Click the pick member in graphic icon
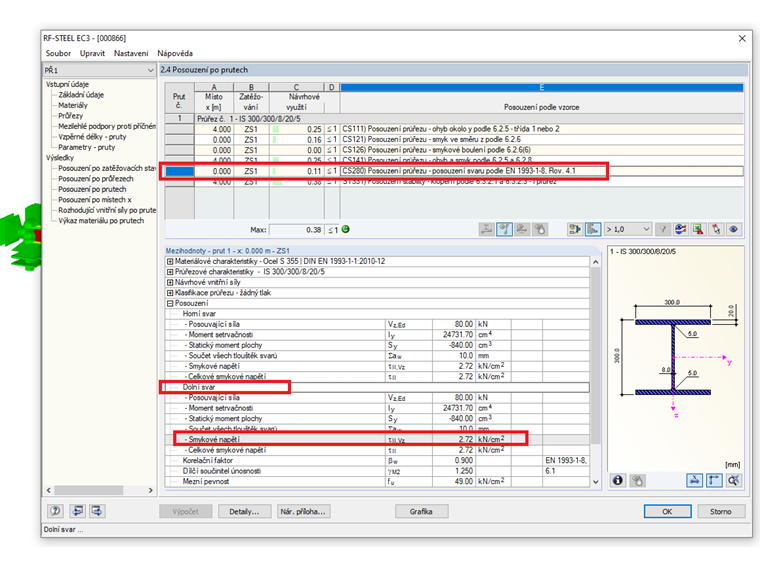760x570 pixels. point(716,229)
